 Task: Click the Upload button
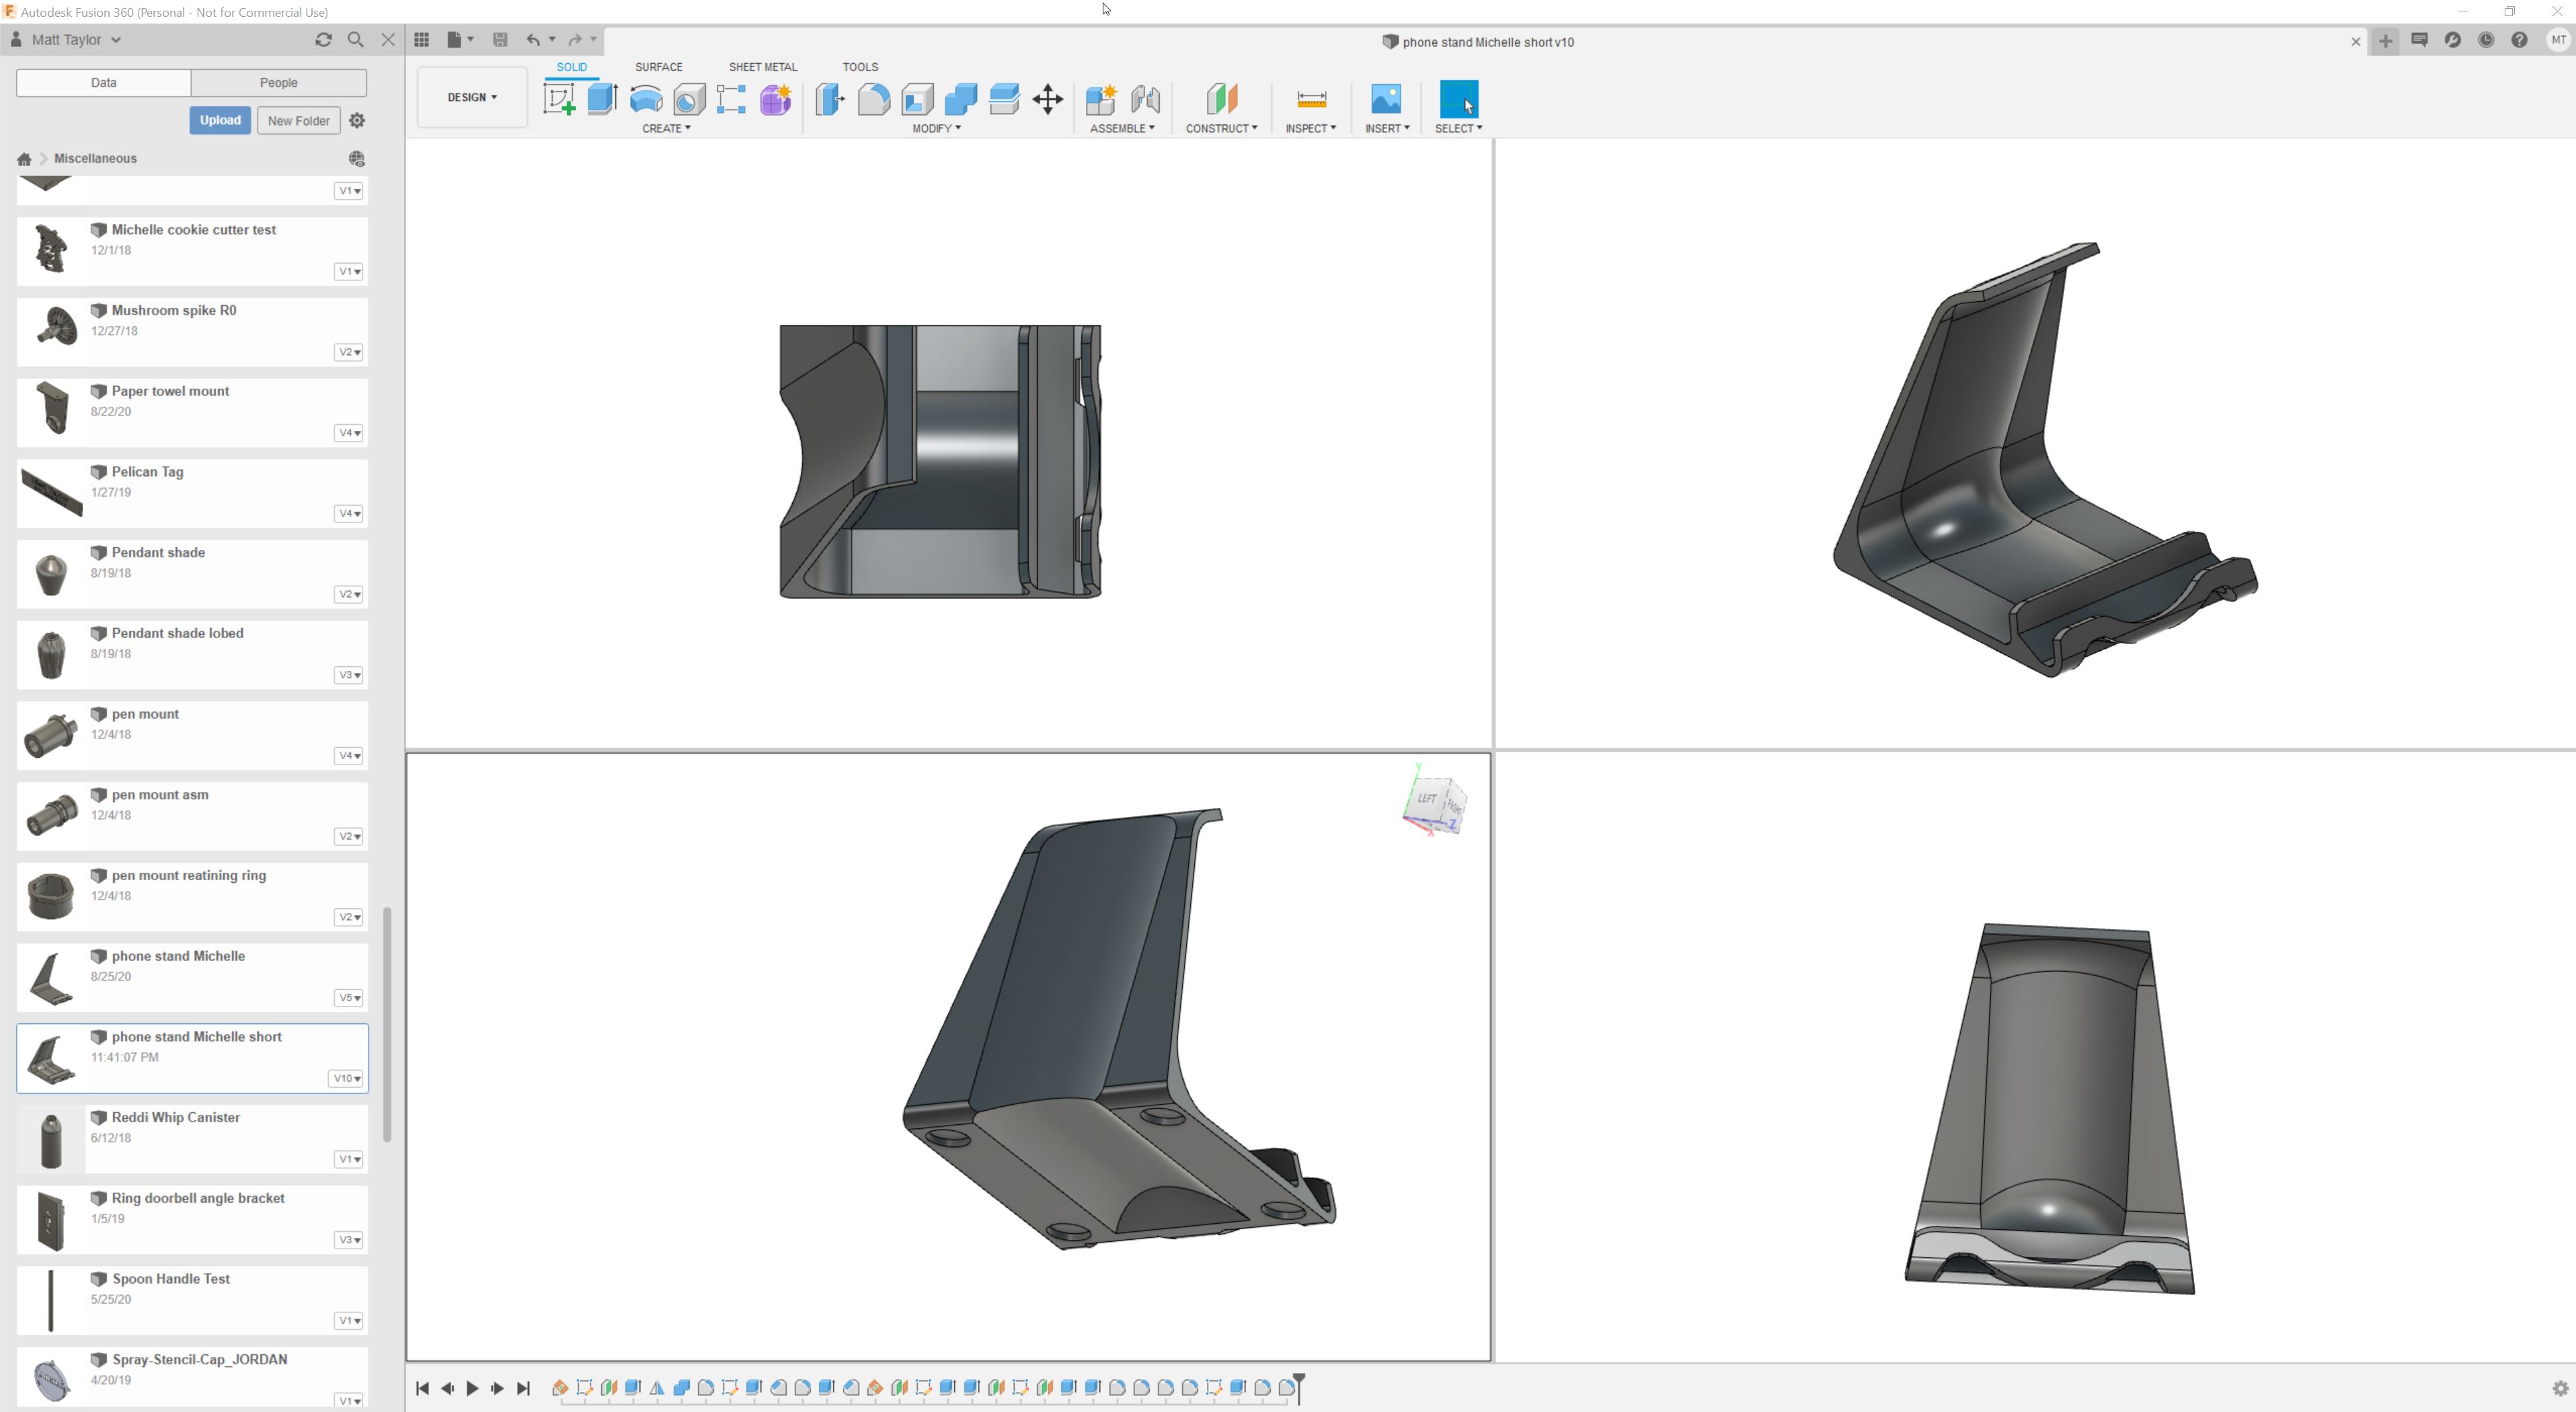coord(220,120)
